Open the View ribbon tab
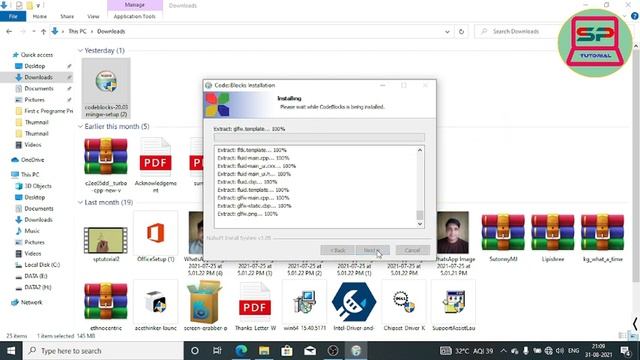Image resolution: width=640 pixels, height=360 pixels. [x=93, y=16]
